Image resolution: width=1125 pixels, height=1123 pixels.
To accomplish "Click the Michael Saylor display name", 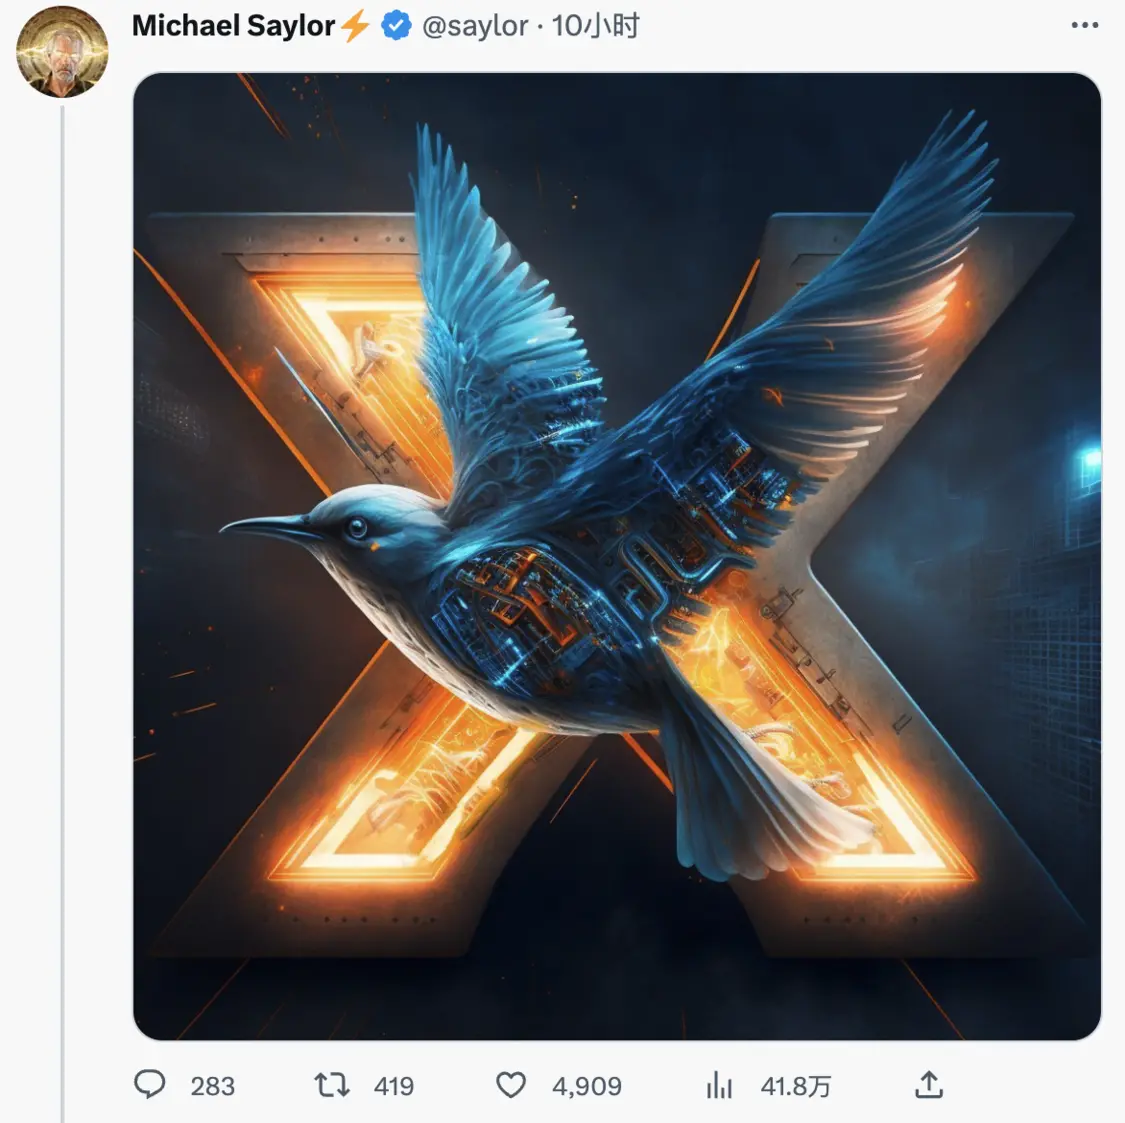I will tap(233, 26).
